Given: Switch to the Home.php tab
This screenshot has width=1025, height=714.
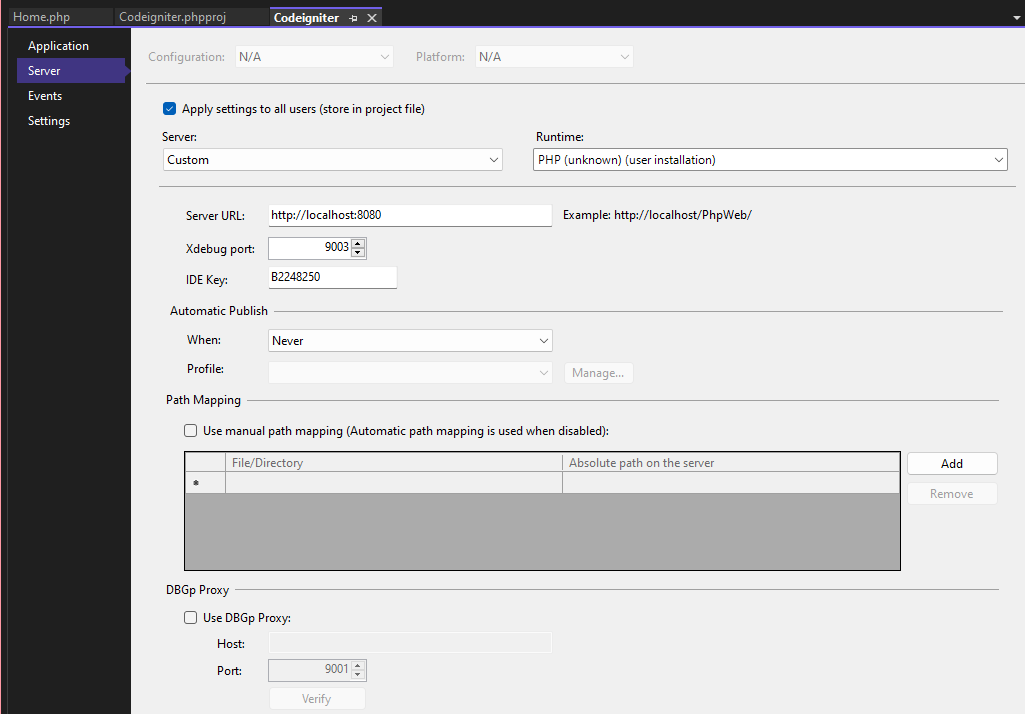Looking at the screenshot, I should coord(41,18).
